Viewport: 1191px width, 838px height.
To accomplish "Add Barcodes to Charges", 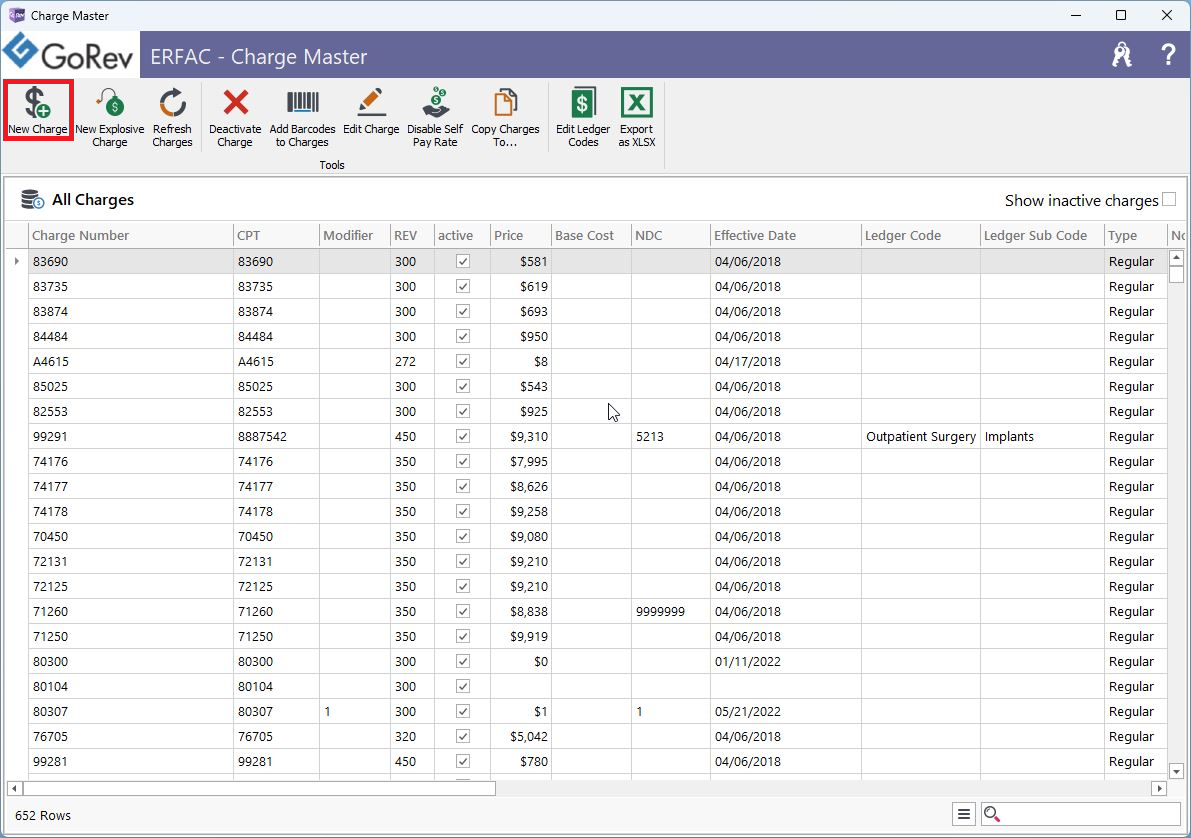I will [302, 116].
